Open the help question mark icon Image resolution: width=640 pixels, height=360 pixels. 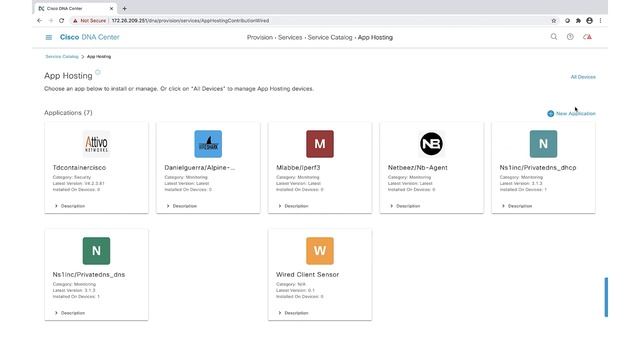(570, 37)
